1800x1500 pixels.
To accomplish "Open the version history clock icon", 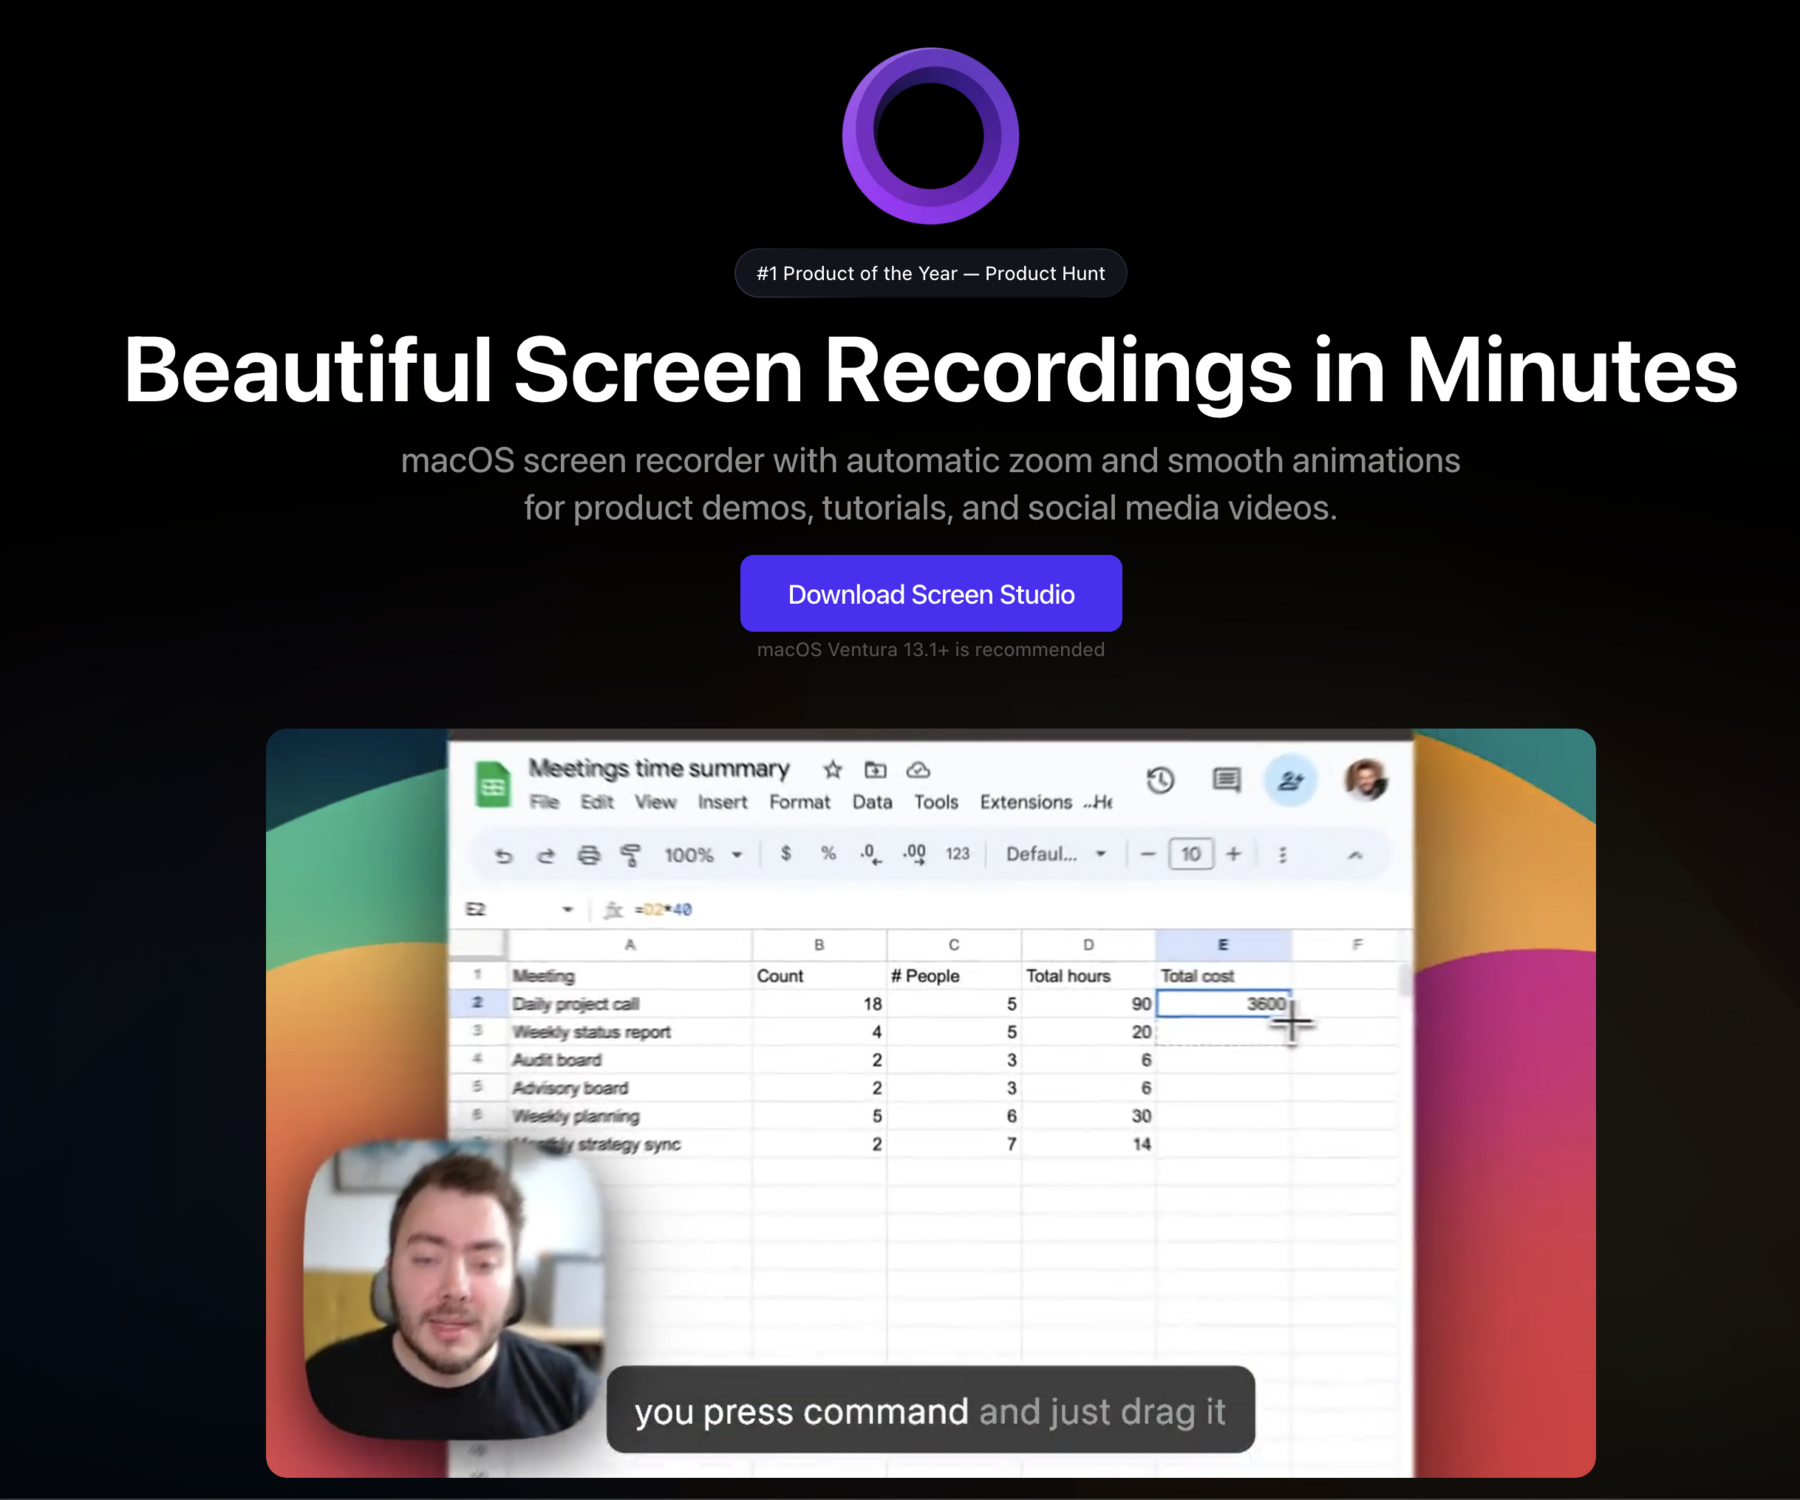I will 1160,780.
